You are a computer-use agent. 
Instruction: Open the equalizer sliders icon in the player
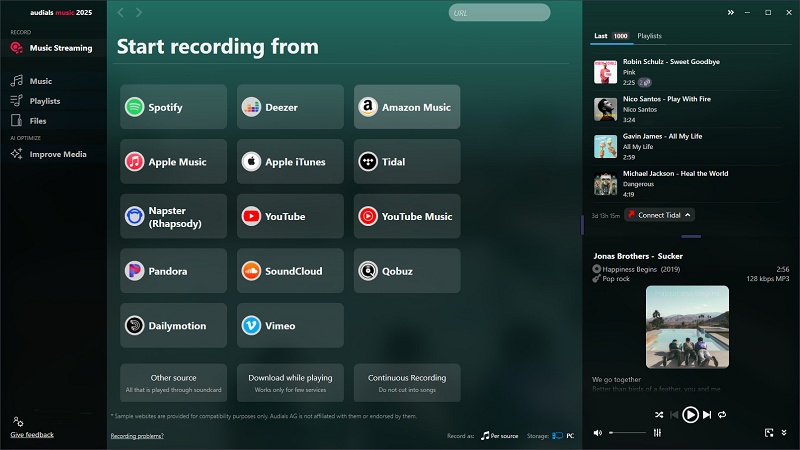(x=657, y=432)
